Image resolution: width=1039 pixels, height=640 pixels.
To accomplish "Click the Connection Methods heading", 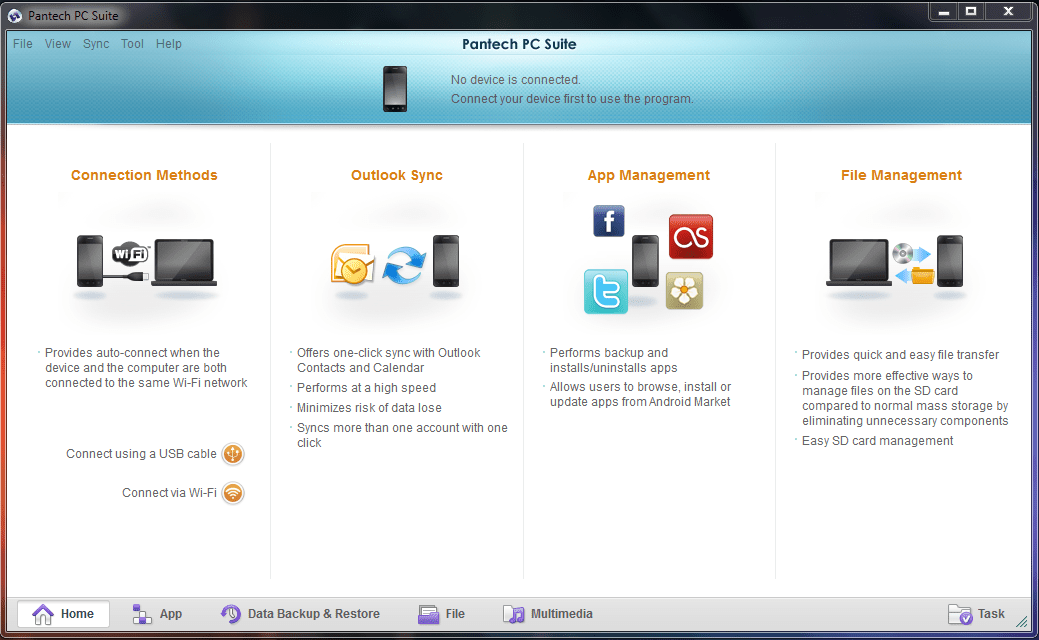I will (x=144, y=175).
